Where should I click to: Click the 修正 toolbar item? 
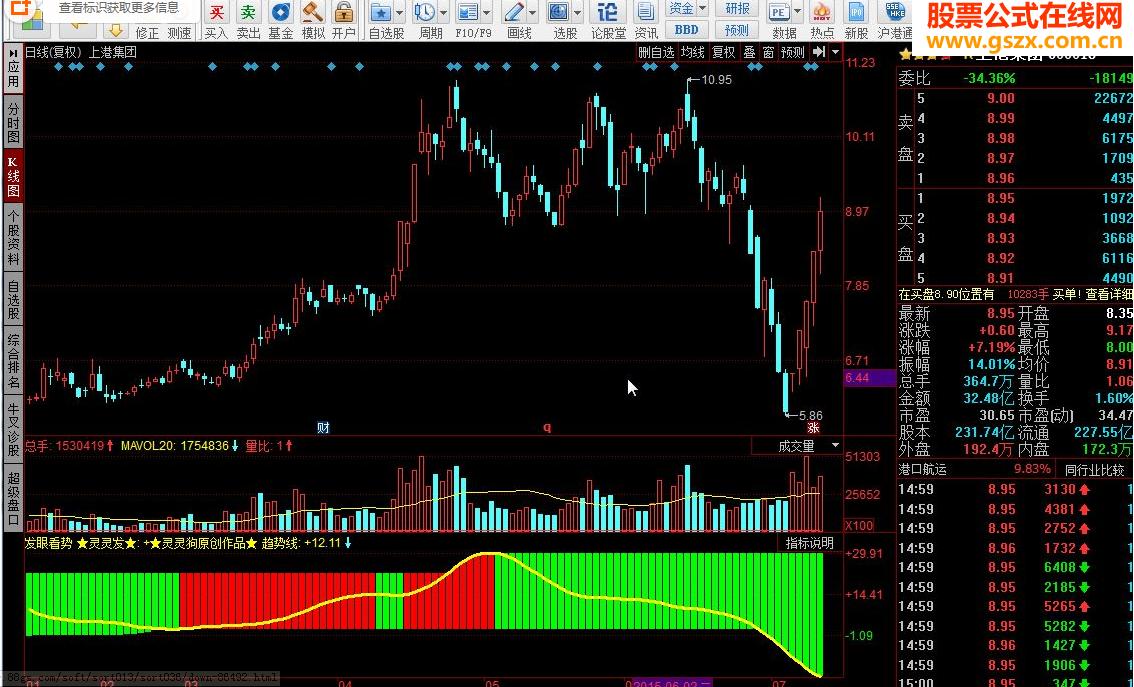tap(147, 33)
